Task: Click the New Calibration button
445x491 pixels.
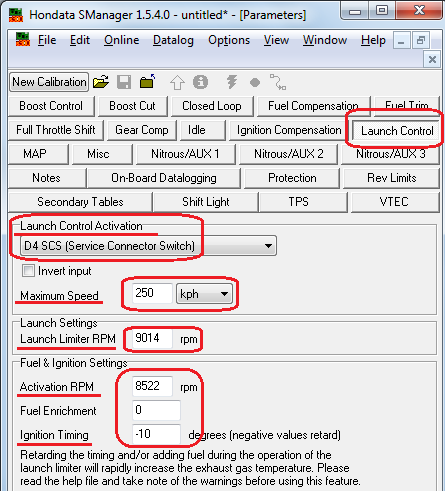Action: coord(49,82)
